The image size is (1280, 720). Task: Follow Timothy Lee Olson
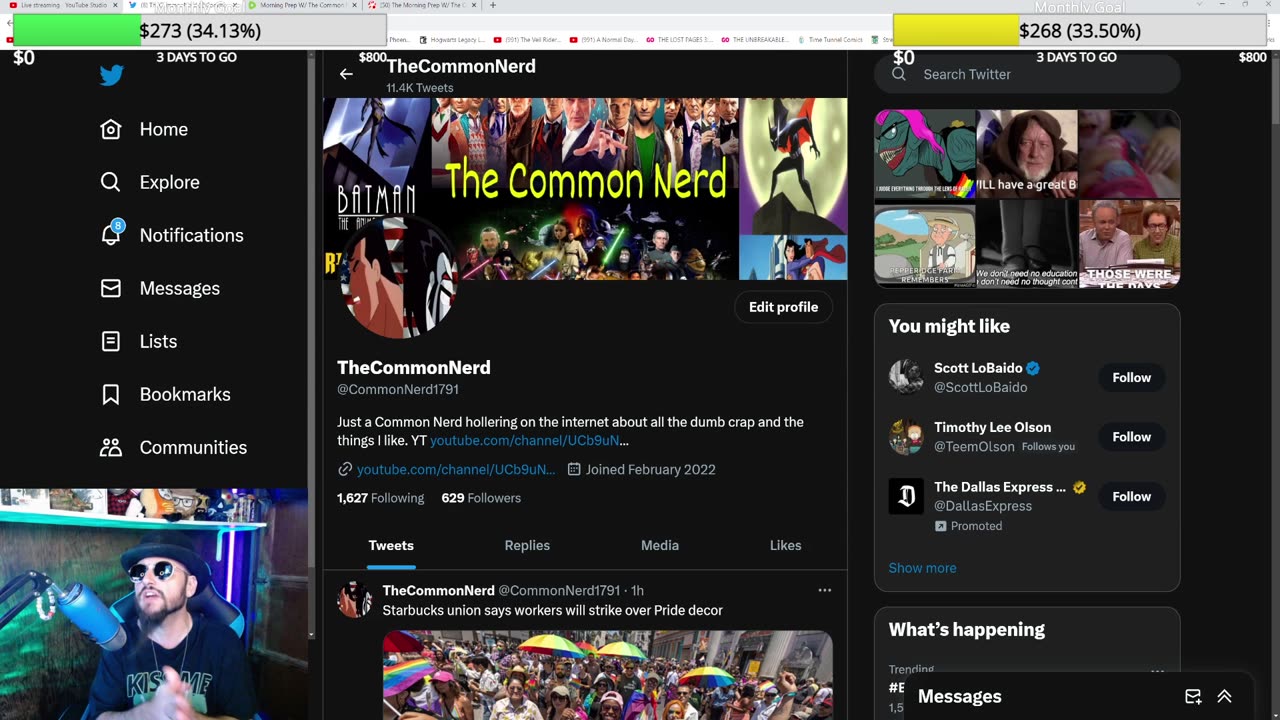pyautogui.click(x=1131, y=436)
